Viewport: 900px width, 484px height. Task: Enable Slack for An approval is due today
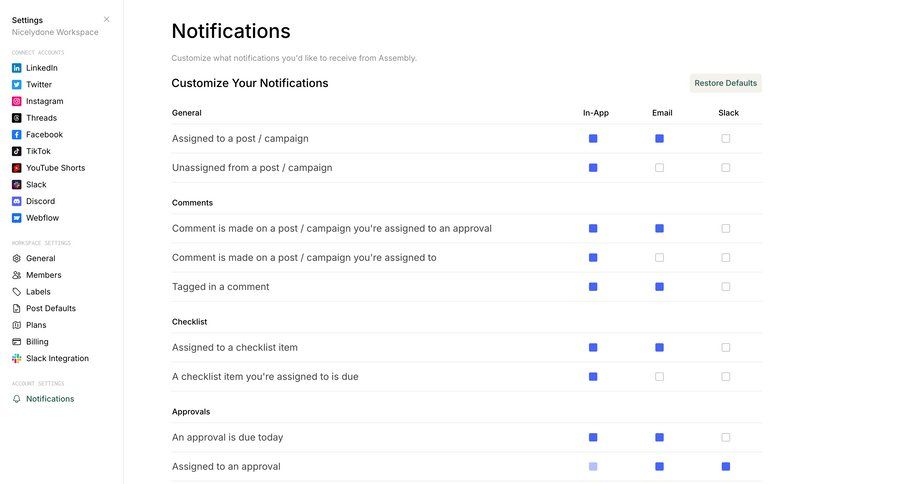pos(726,437)
